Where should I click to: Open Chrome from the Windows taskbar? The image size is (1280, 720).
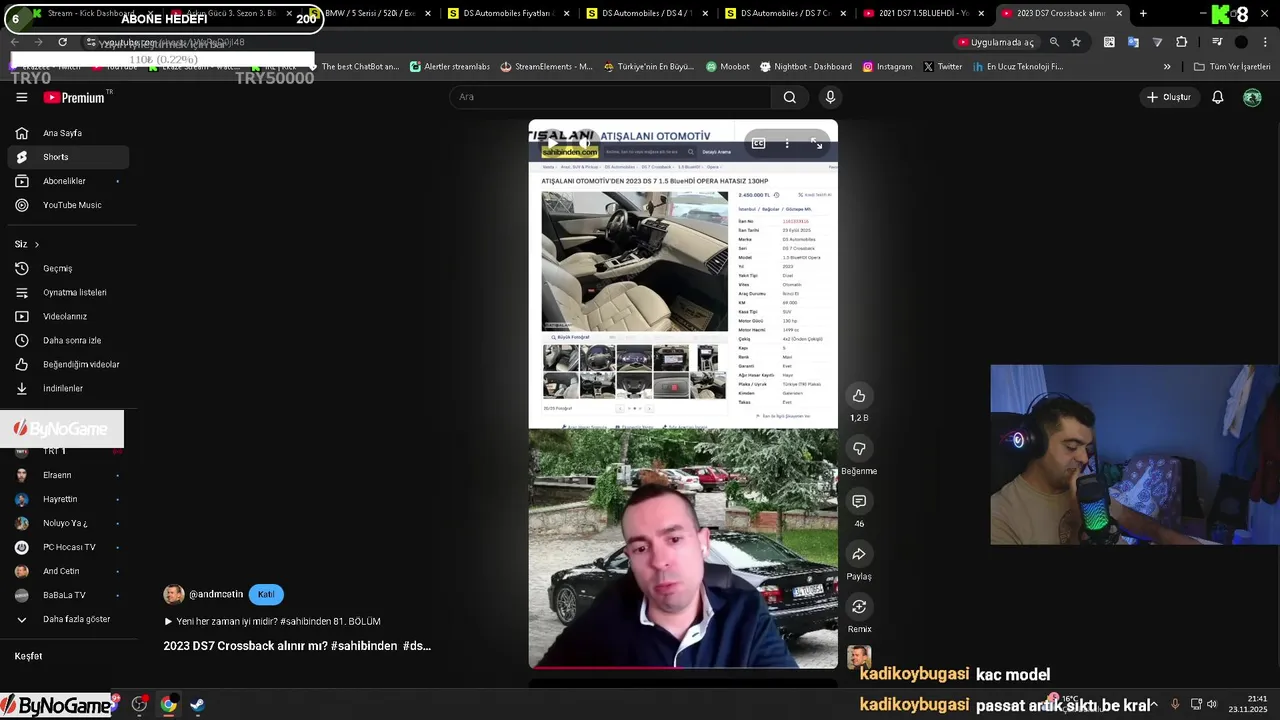(x=169, y=705)
